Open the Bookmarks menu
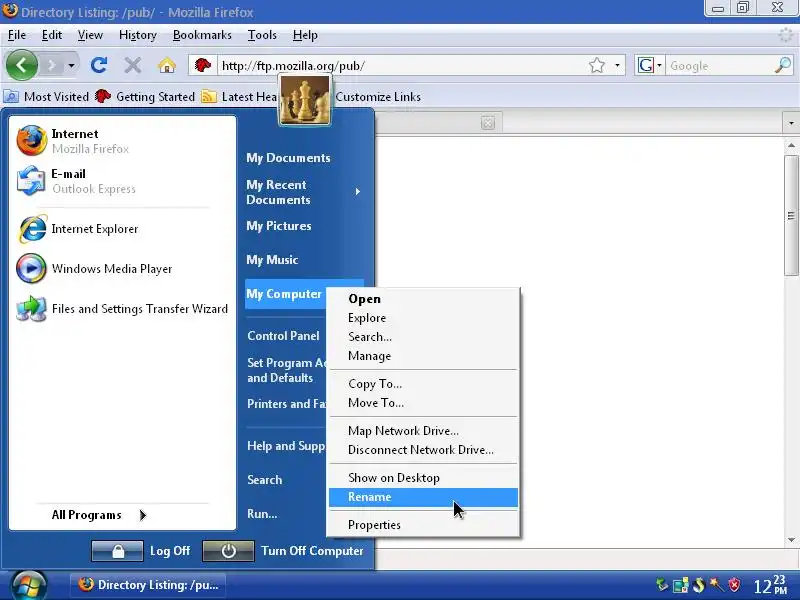The image size is (800, 600). [x=202, y=35]
